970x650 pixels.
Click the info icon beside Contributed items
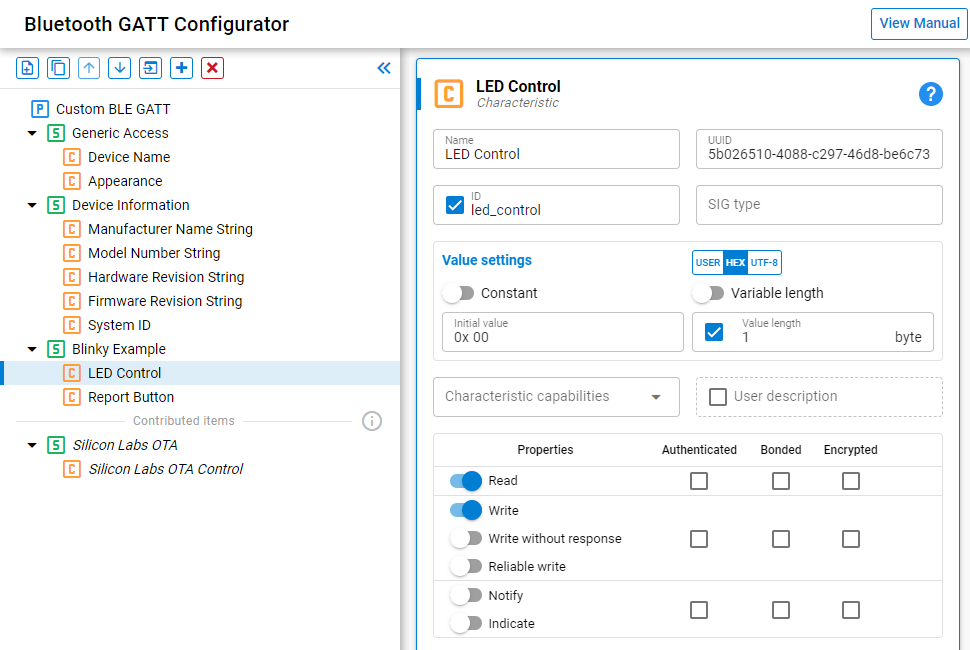click(372, 421)
